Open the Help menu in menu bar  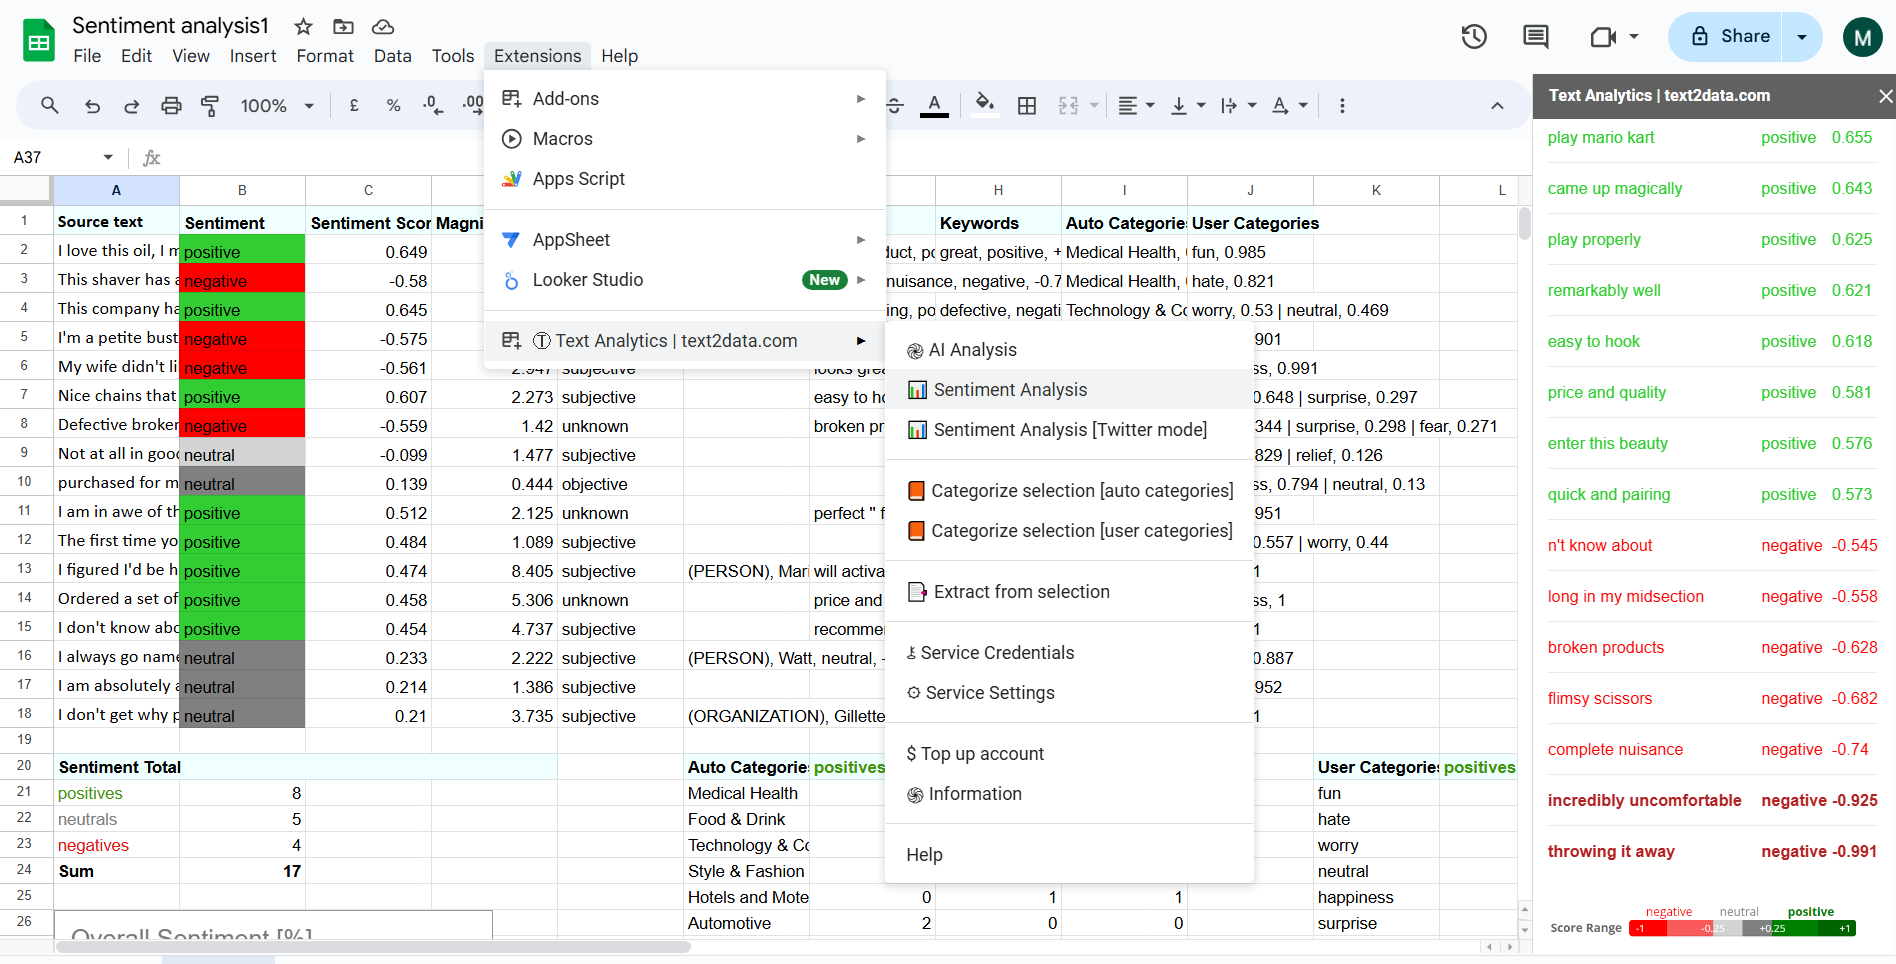619,56
